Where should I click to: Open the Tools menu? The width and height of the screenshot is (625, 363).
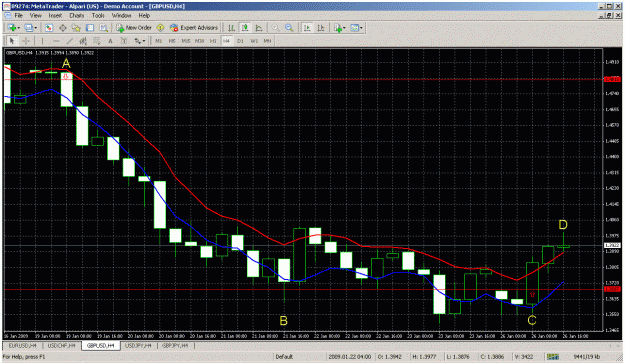[98, 16]
